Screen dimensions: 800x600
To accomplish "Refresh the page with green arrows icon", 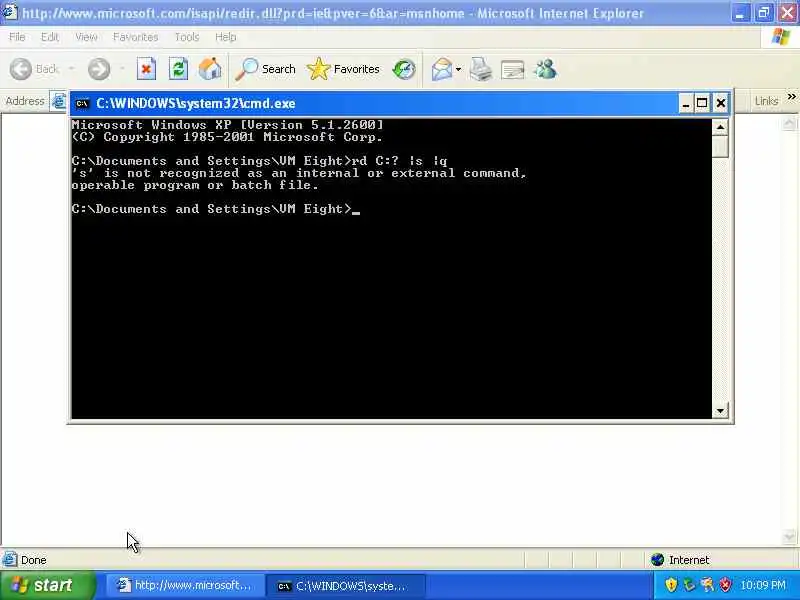I will [x=178, y=69].
